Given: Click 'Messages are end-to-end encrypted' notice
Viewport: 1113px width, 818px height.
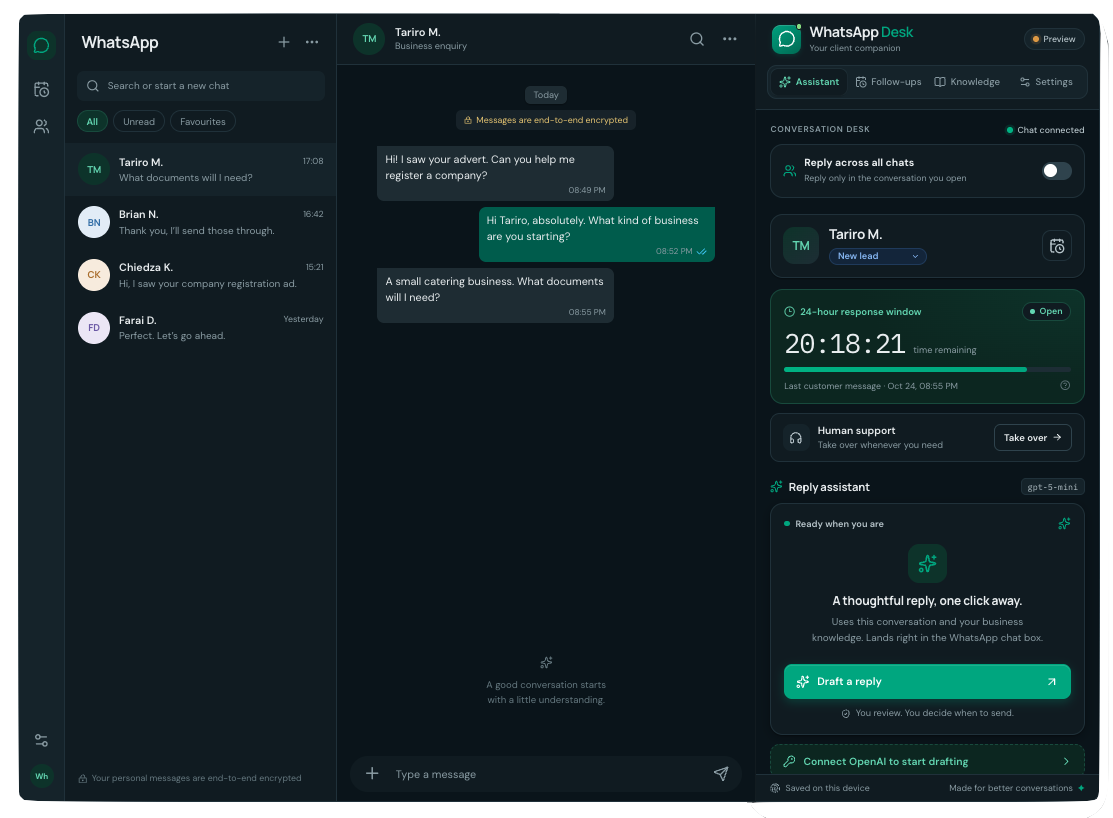Looking at the screenshot, I should 546,120.
